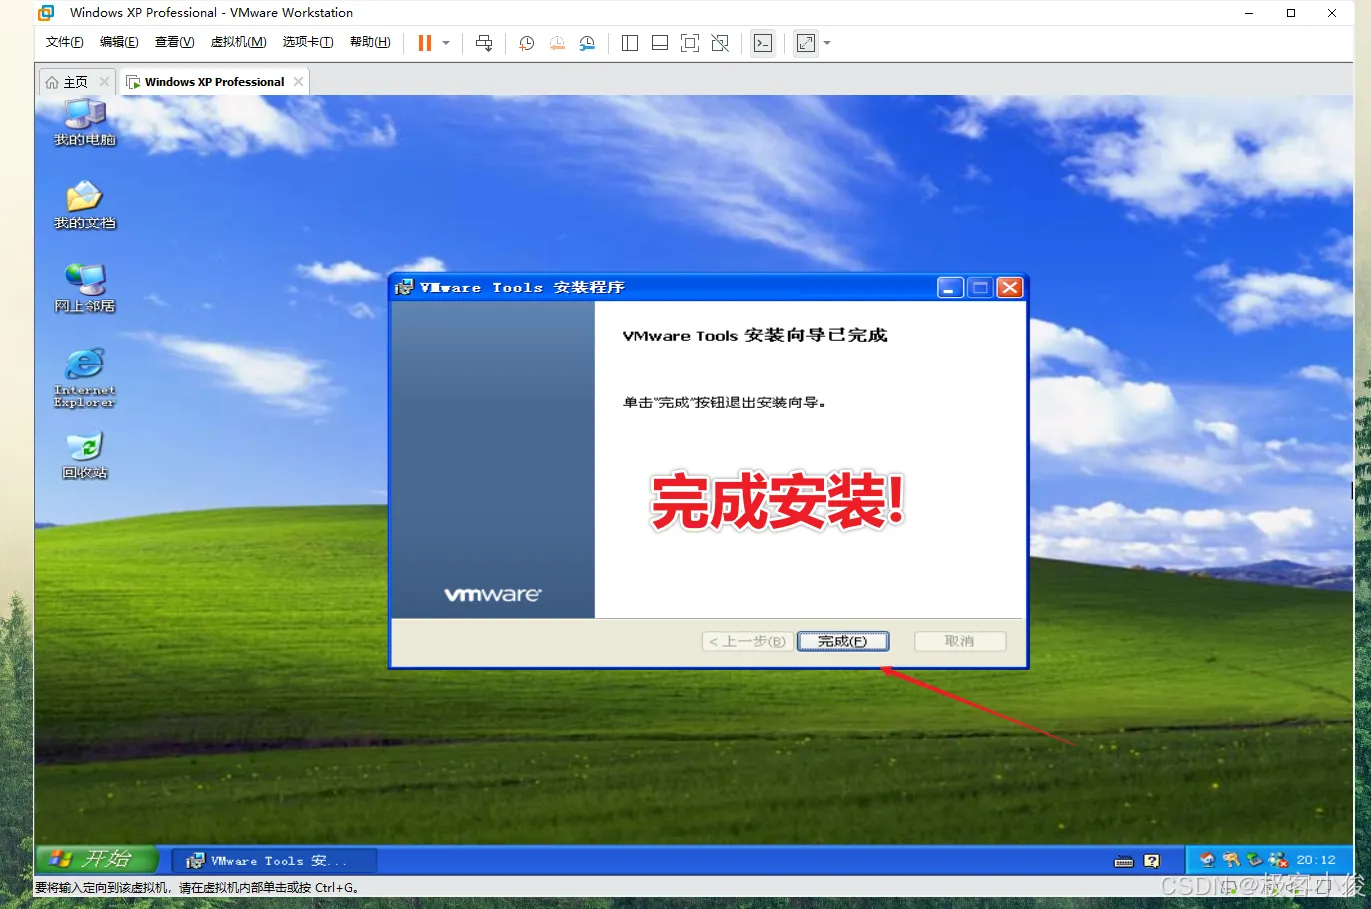Image resolution: width=1371 pixels, height=909 pixels.
Task: Toggle the library sidebar panel icon
Action: pos(630,43)
